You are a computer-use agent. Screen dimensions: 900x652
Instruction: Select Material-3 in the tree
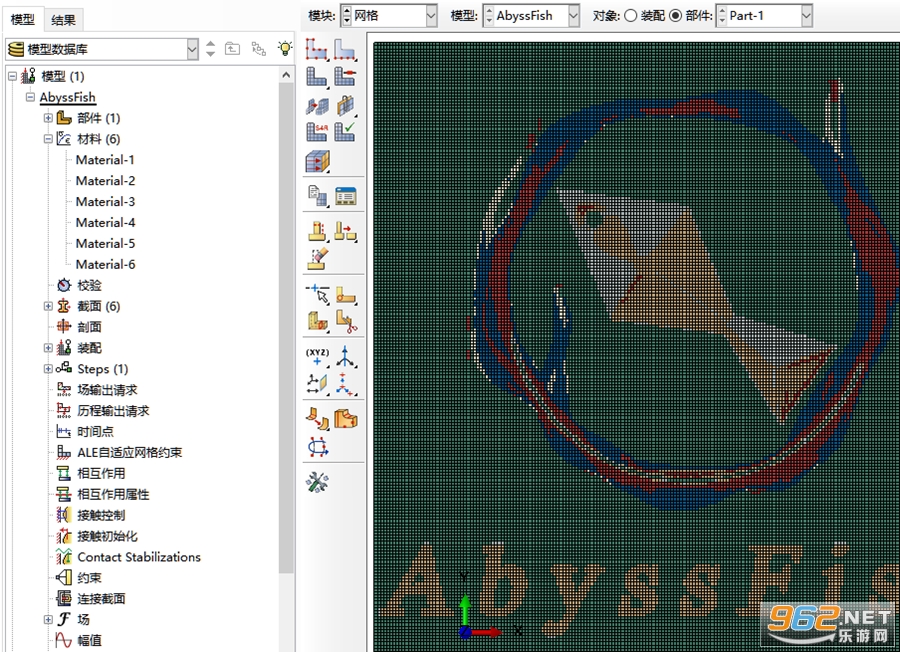coord(105,201)
